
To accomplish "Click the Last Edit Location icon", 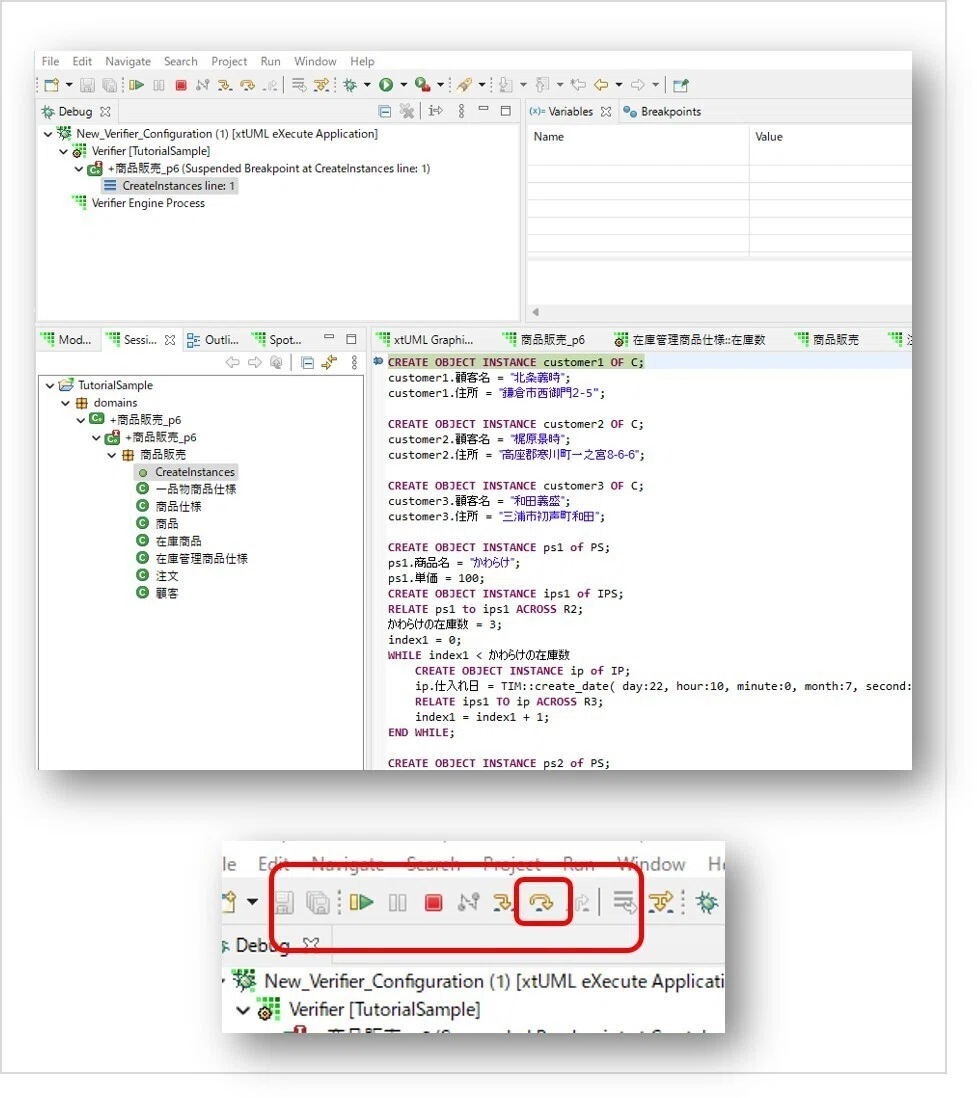I will point(578,85).
